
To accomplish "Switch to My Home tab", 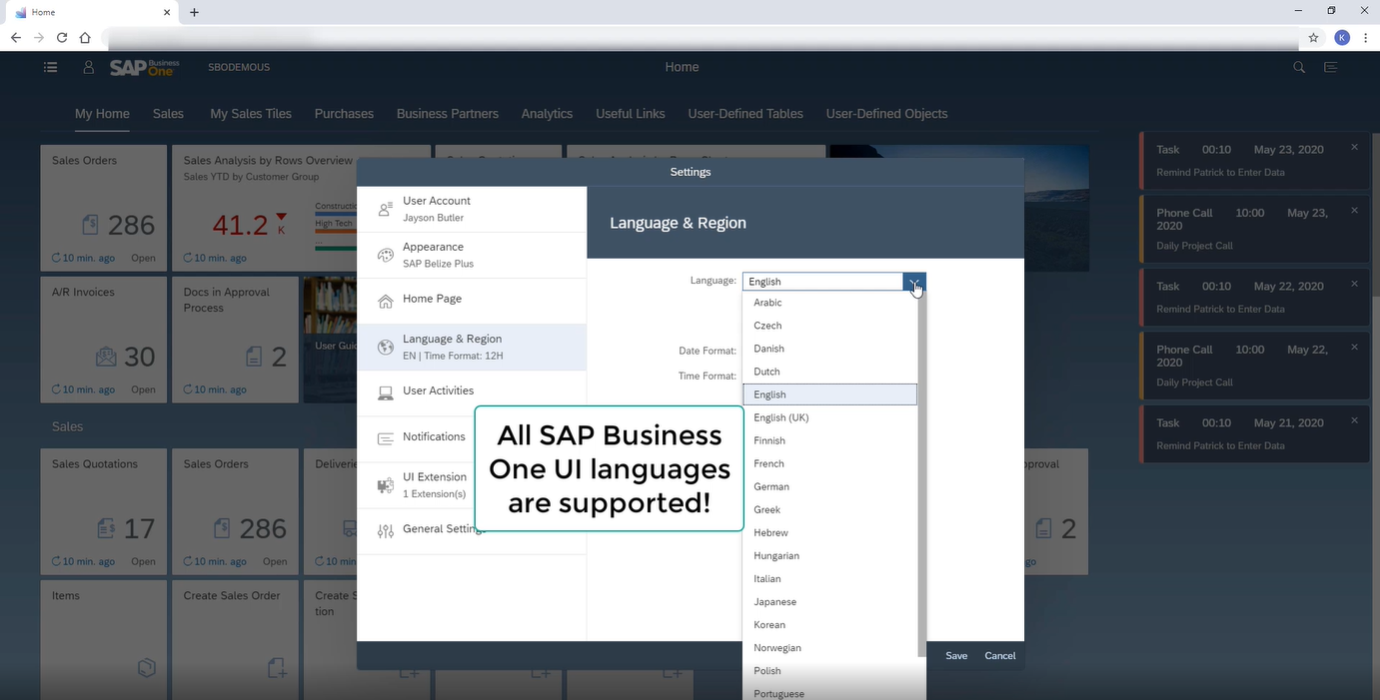I will (x=102, y=114).
